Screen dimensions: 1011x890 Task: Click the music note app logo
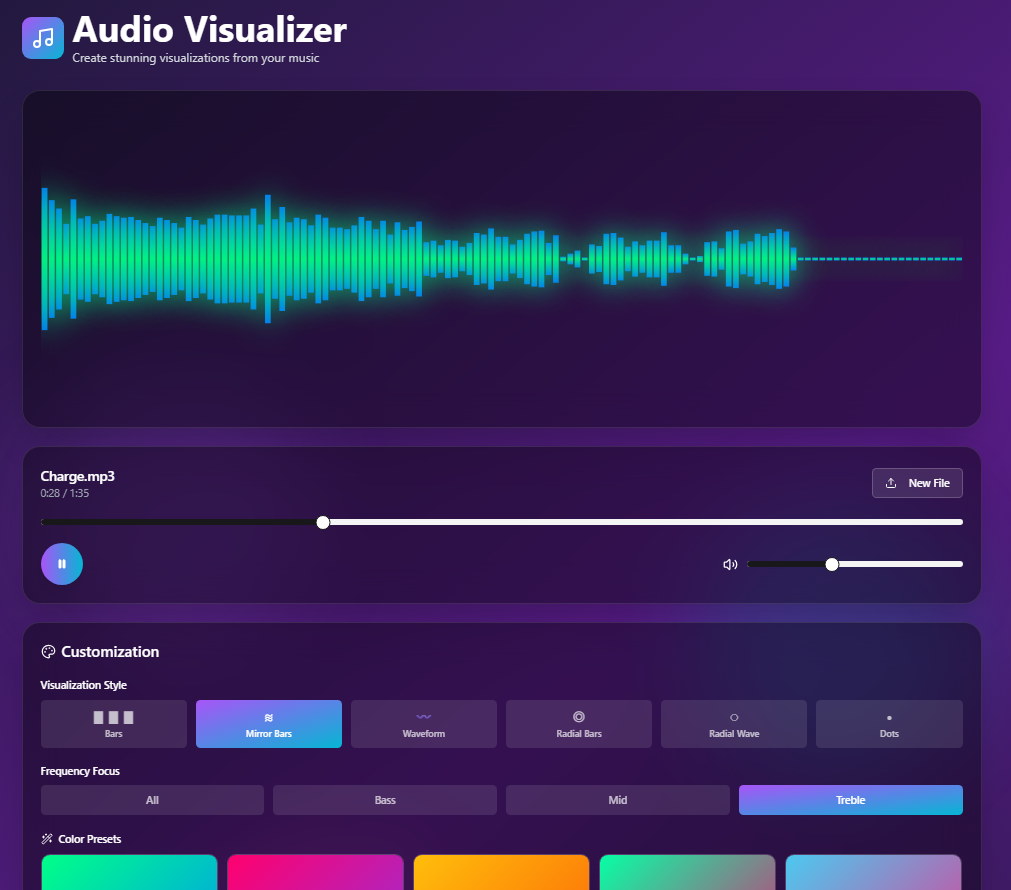point(43,37)
